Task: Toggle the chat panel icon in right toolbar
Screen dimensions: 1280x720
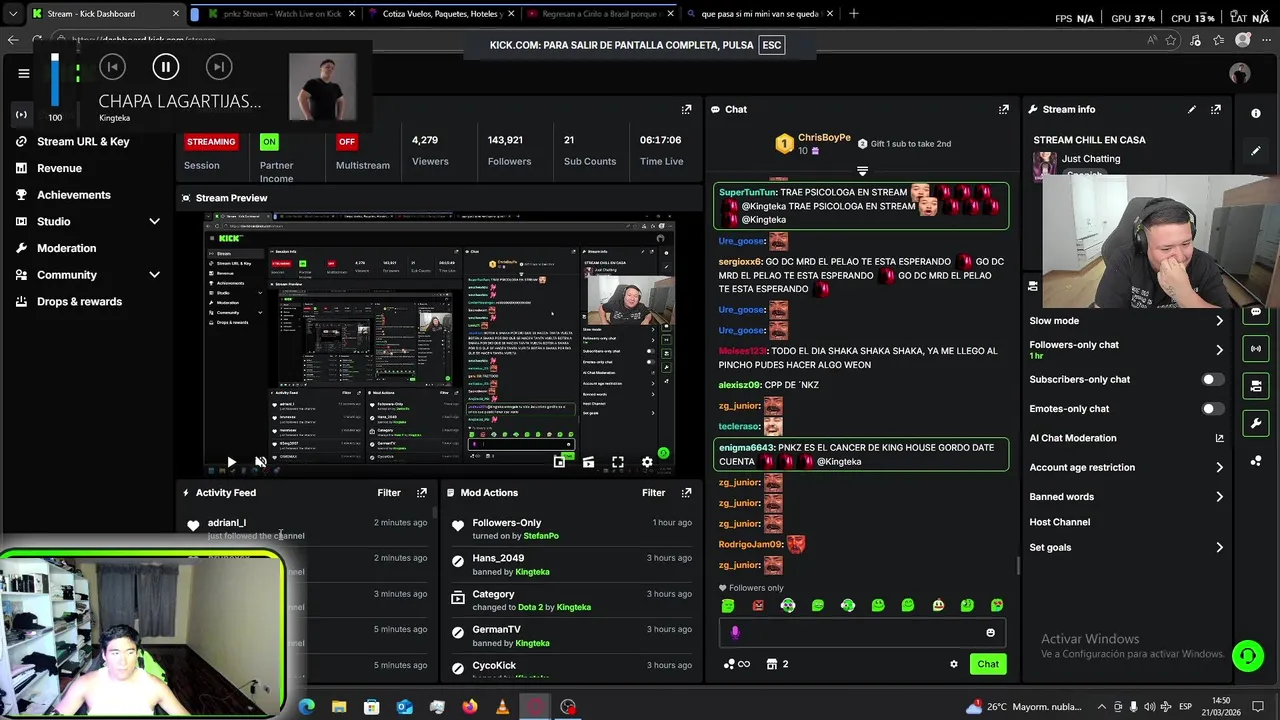Action: pyautogui.click(x=1256, y=312)
